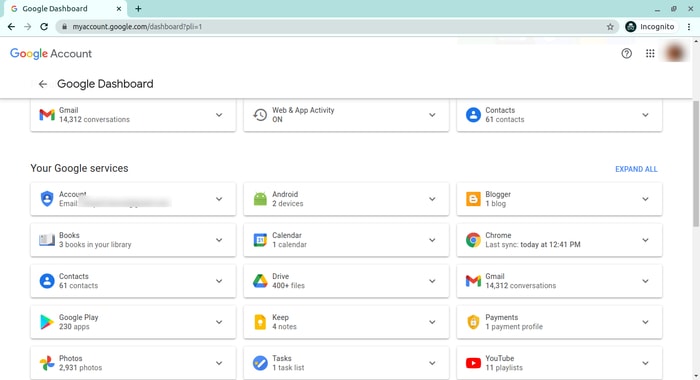Viewport: 700px width, 380px height.
Task: Expand the Chrome last sync card
Action: click(645, 240)
